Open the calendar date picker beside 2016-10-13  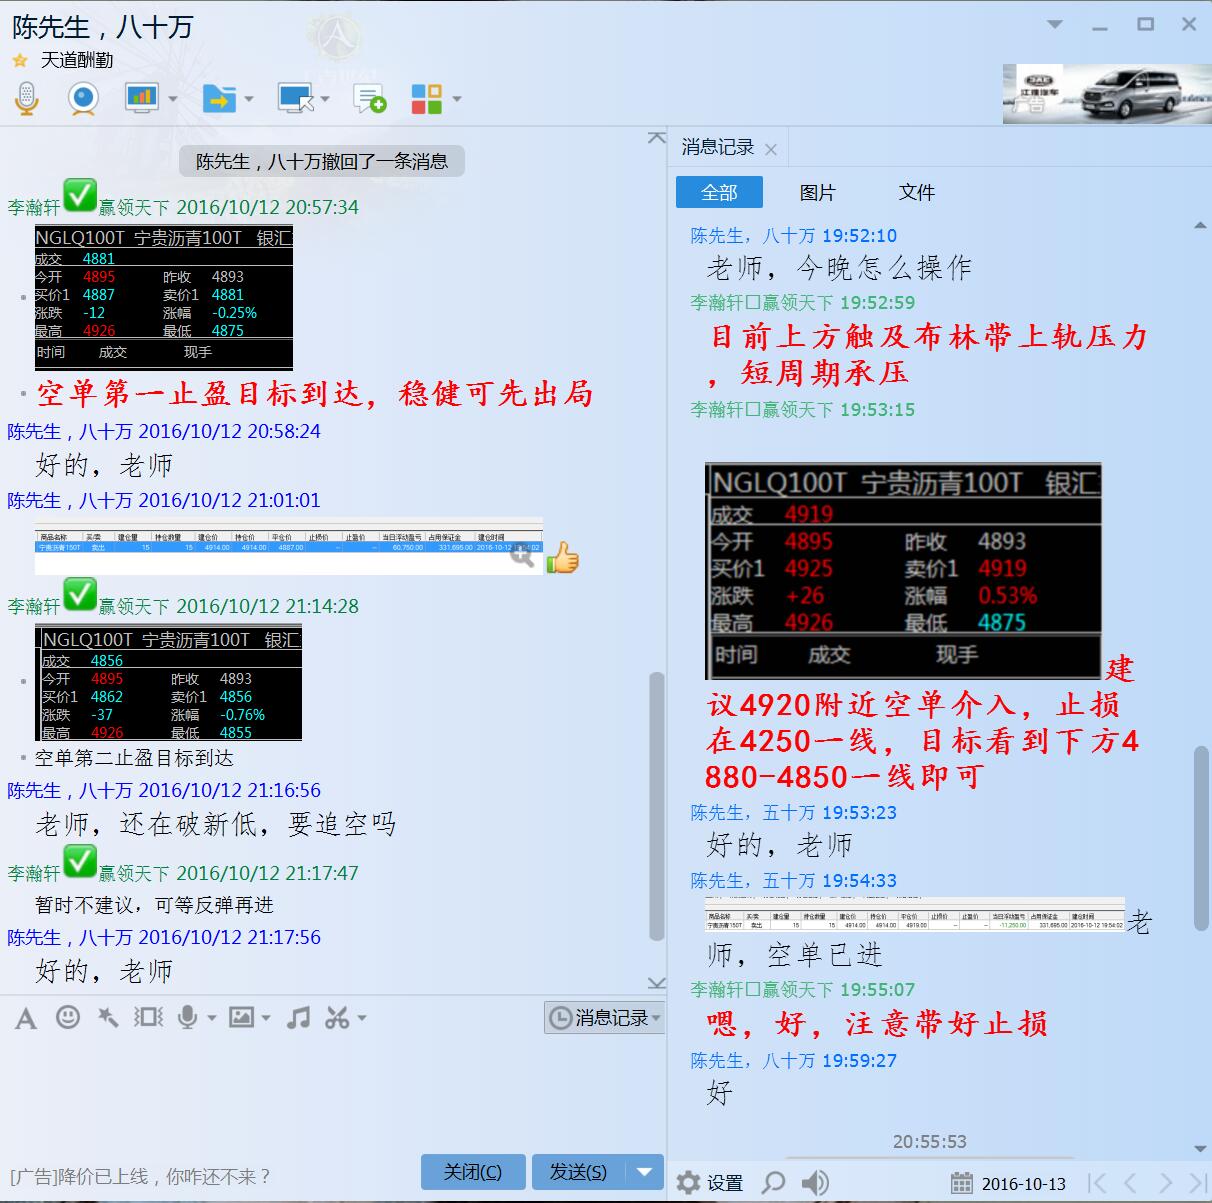coord(963,1183)
